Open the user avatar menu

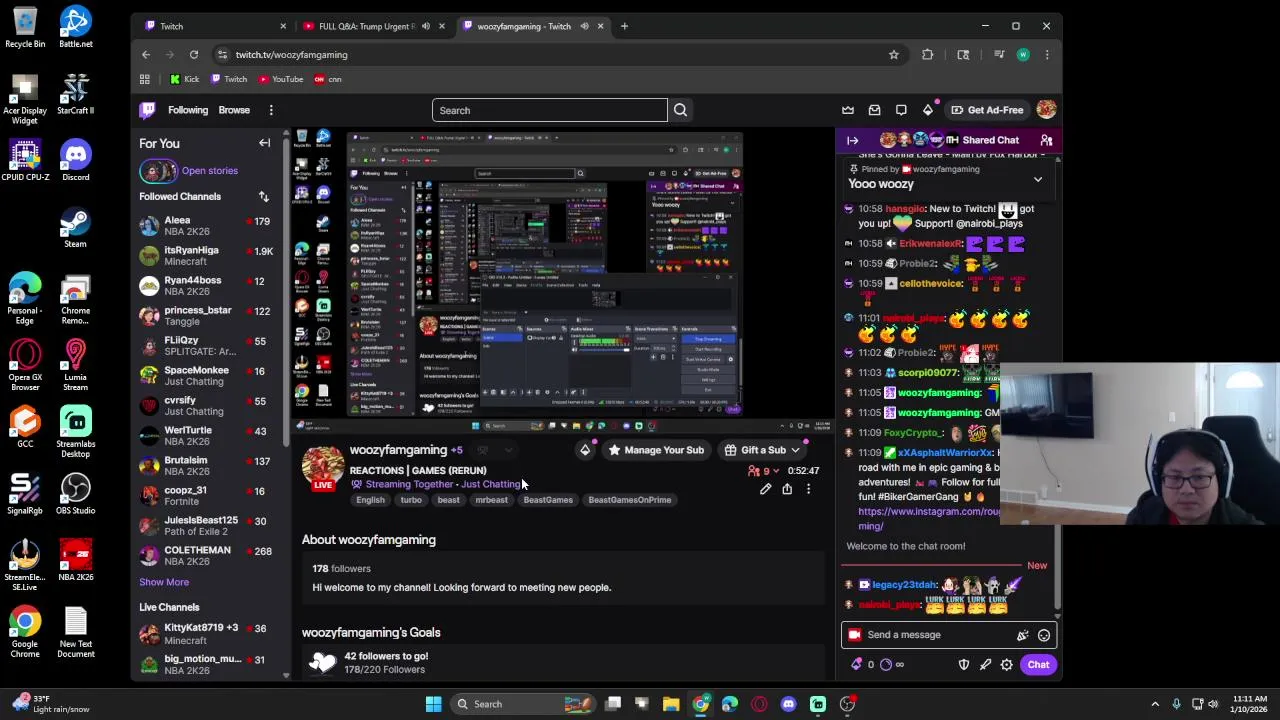pyautogui.click(x=1046, y=110)
